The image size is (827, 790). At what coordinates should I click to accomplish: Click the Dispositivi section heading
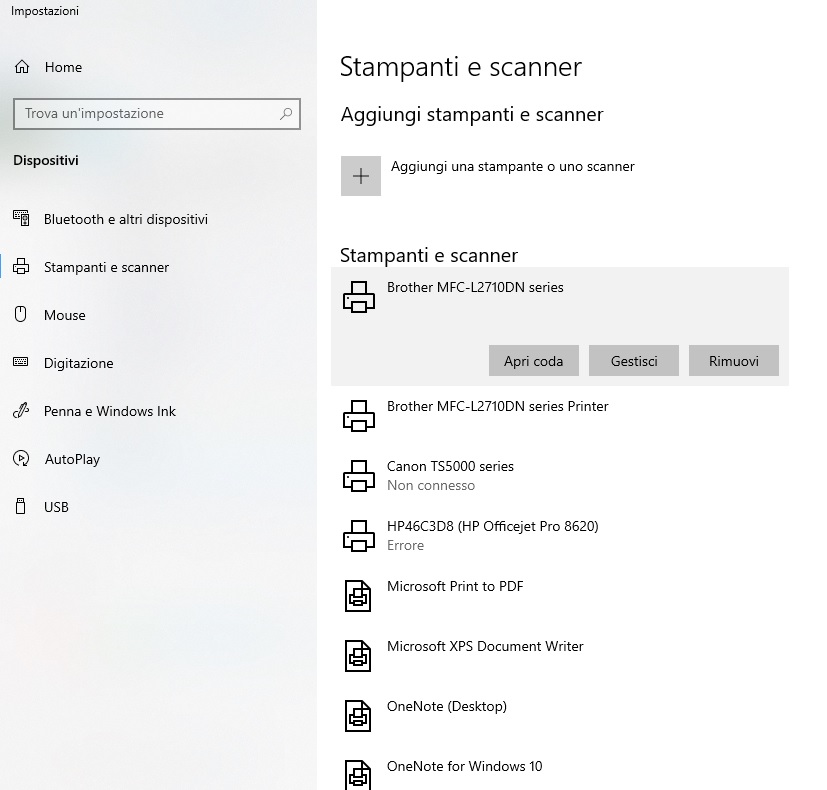(46, 160)
